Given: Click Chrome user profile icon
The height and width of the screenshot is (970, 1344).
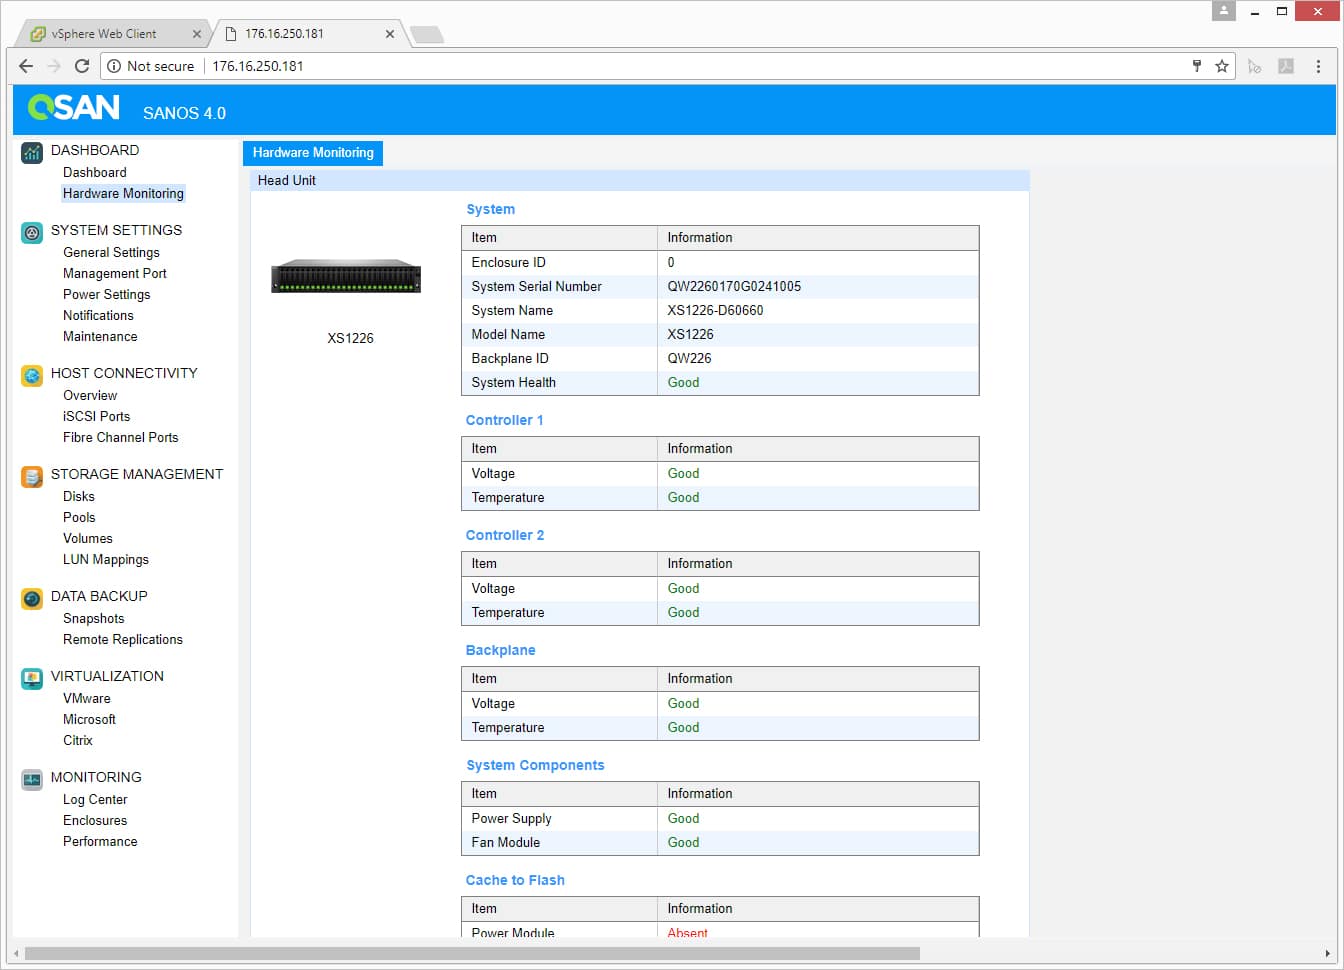Looking at the screenshot, I should [x=1224, y=11].
